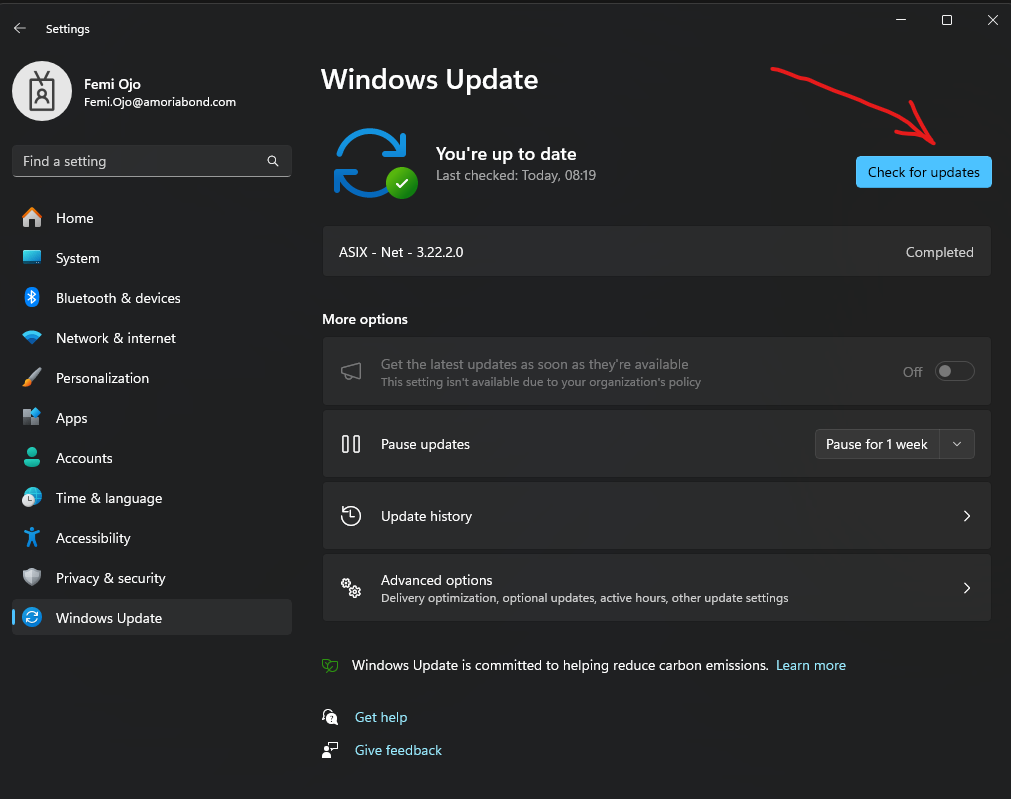Click the Bluetooth icon in sidebar

click(32, 297)
